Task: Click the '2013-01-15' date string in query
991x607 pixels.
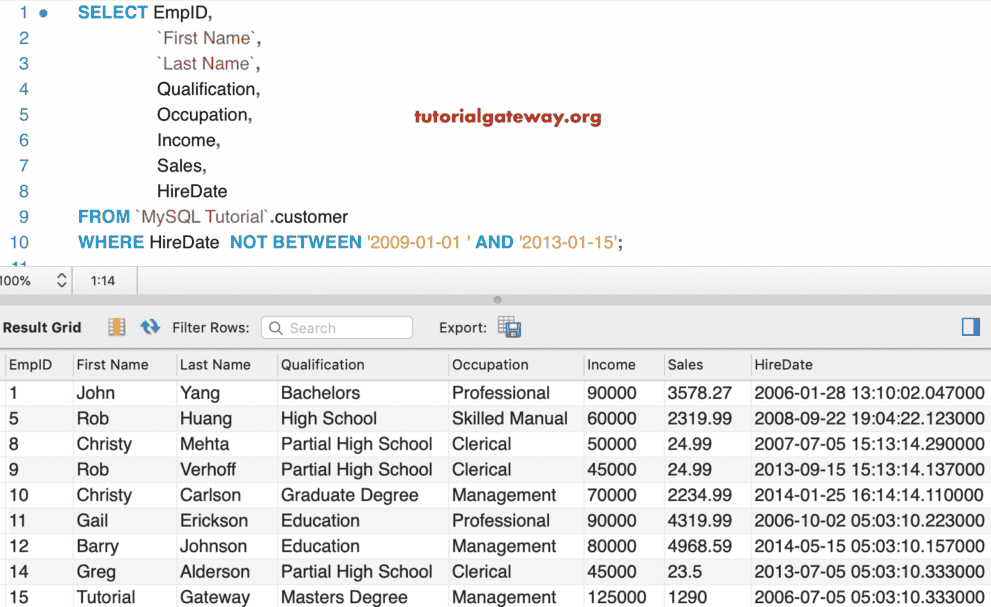Action: pyautogui.click(x=569, y=242)
